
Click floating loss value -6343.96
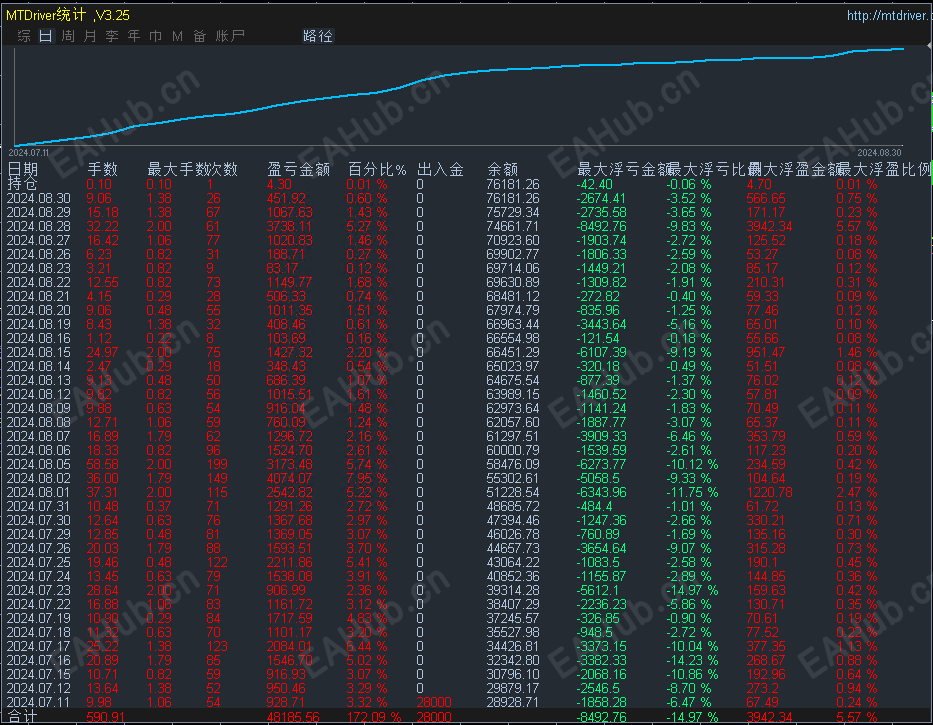point(602,492)
